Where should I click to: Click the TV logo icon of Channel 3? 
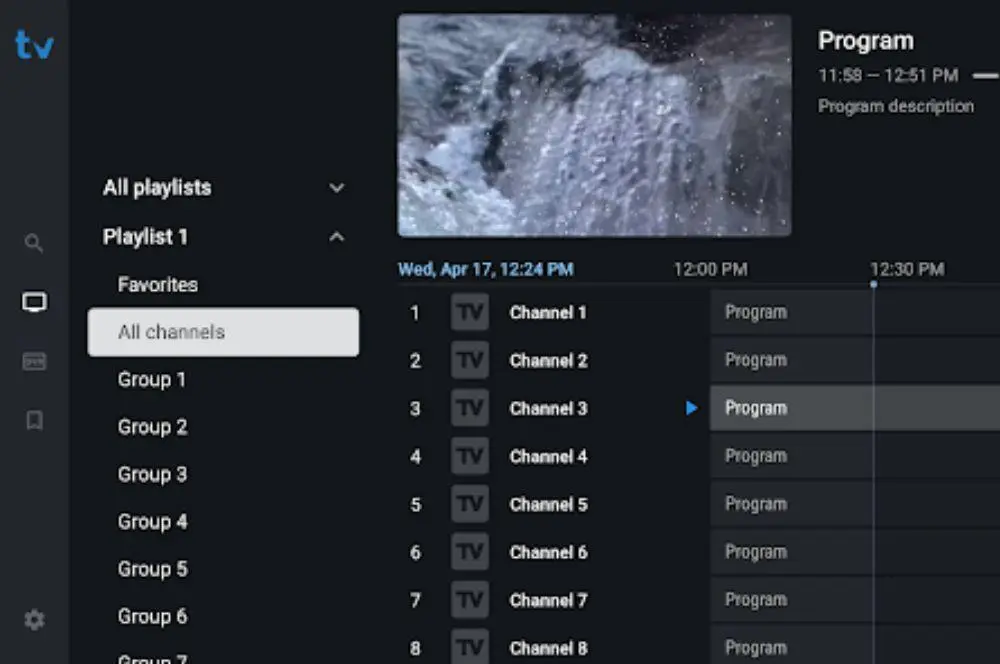click(x=470, y=408)
